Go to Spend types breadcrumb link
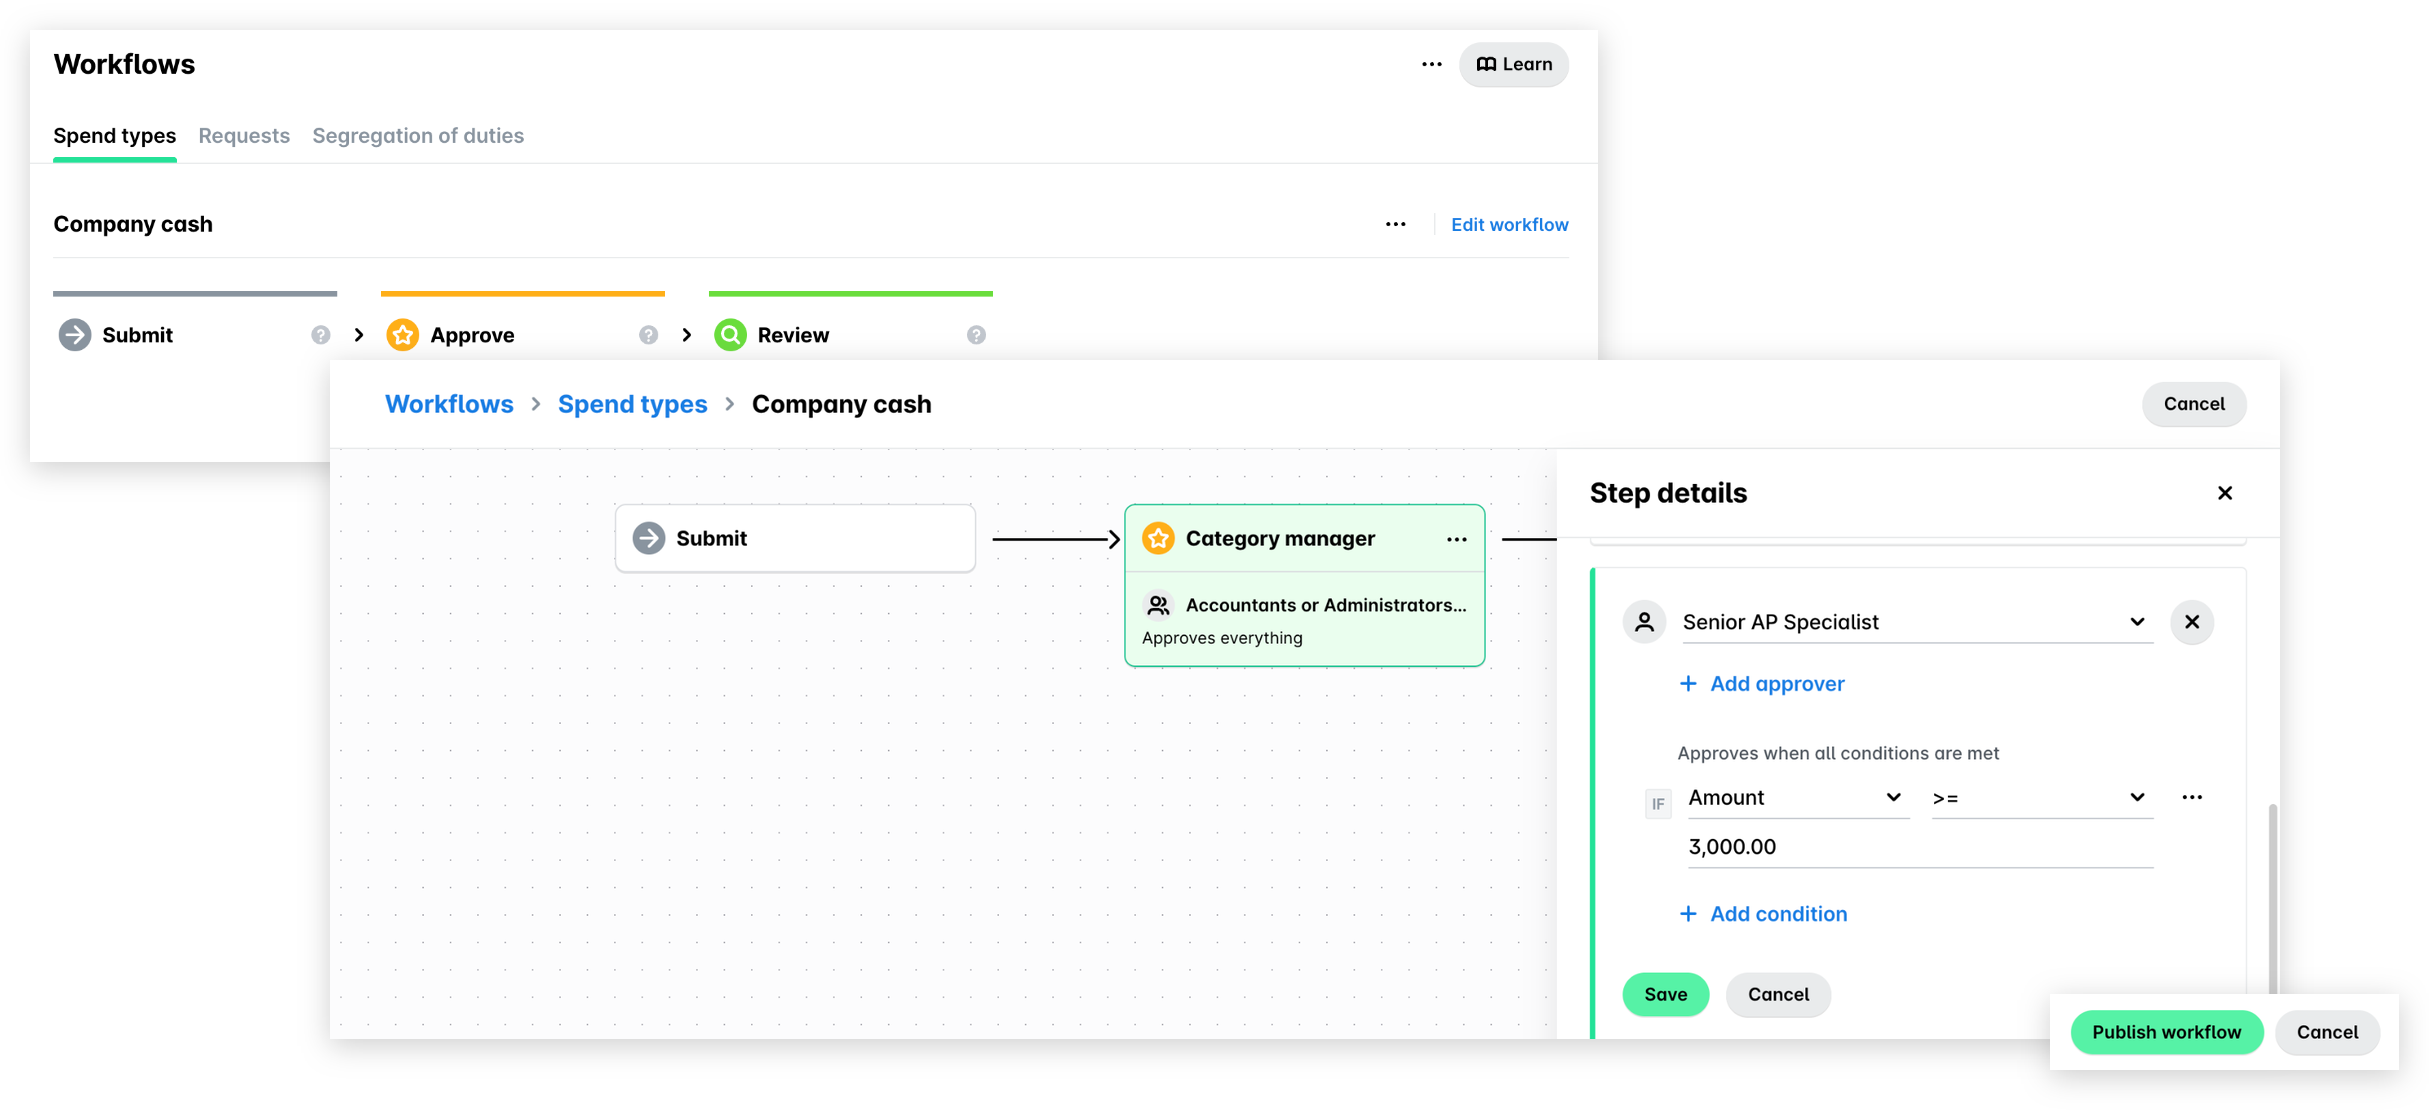The image size is (2429, 1110). [632, 404]
